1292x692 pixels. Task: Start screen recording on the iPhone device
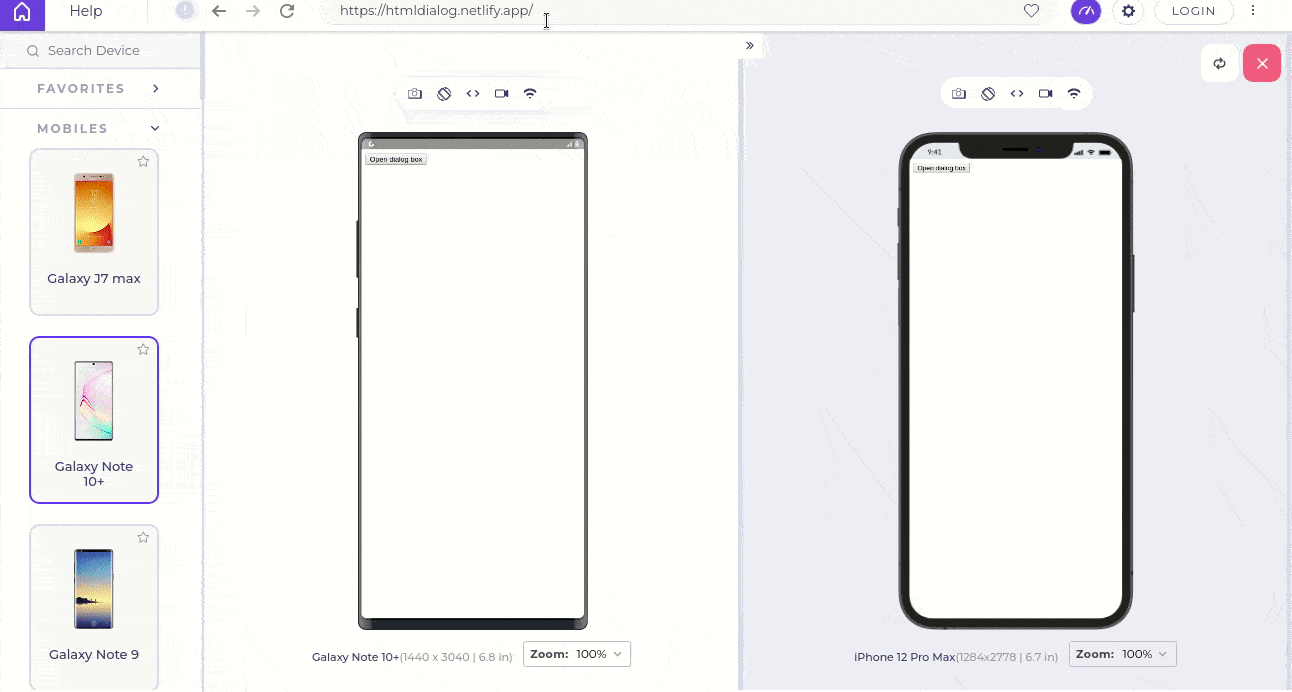[x=1045, y=93]
